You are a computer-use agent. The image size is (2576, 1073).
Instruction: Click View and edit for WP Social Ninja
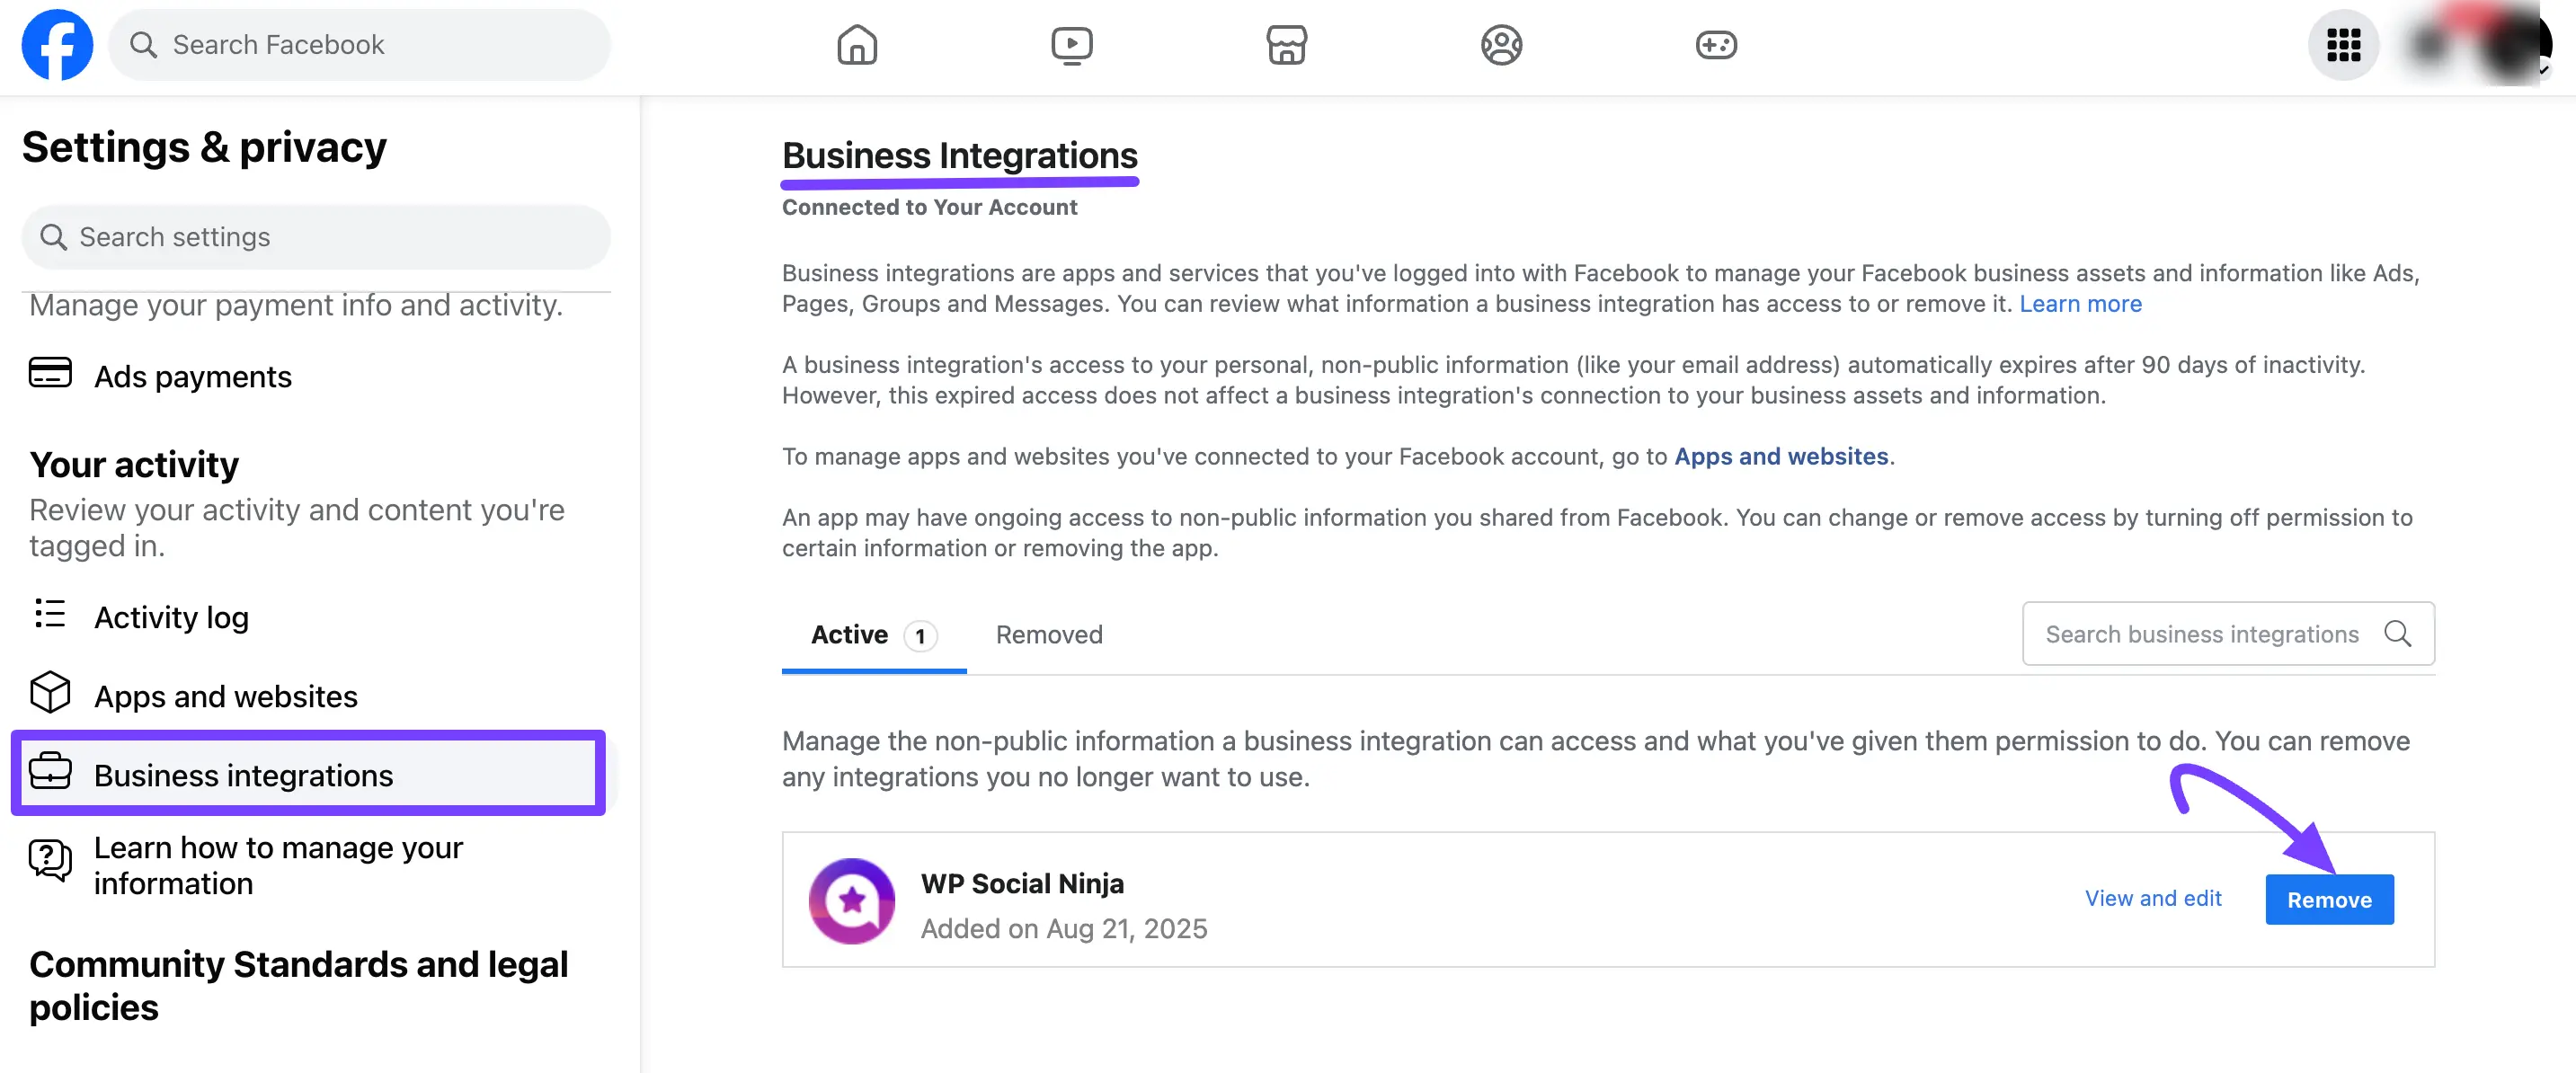pyautogui.click(x=2154, y=899)
